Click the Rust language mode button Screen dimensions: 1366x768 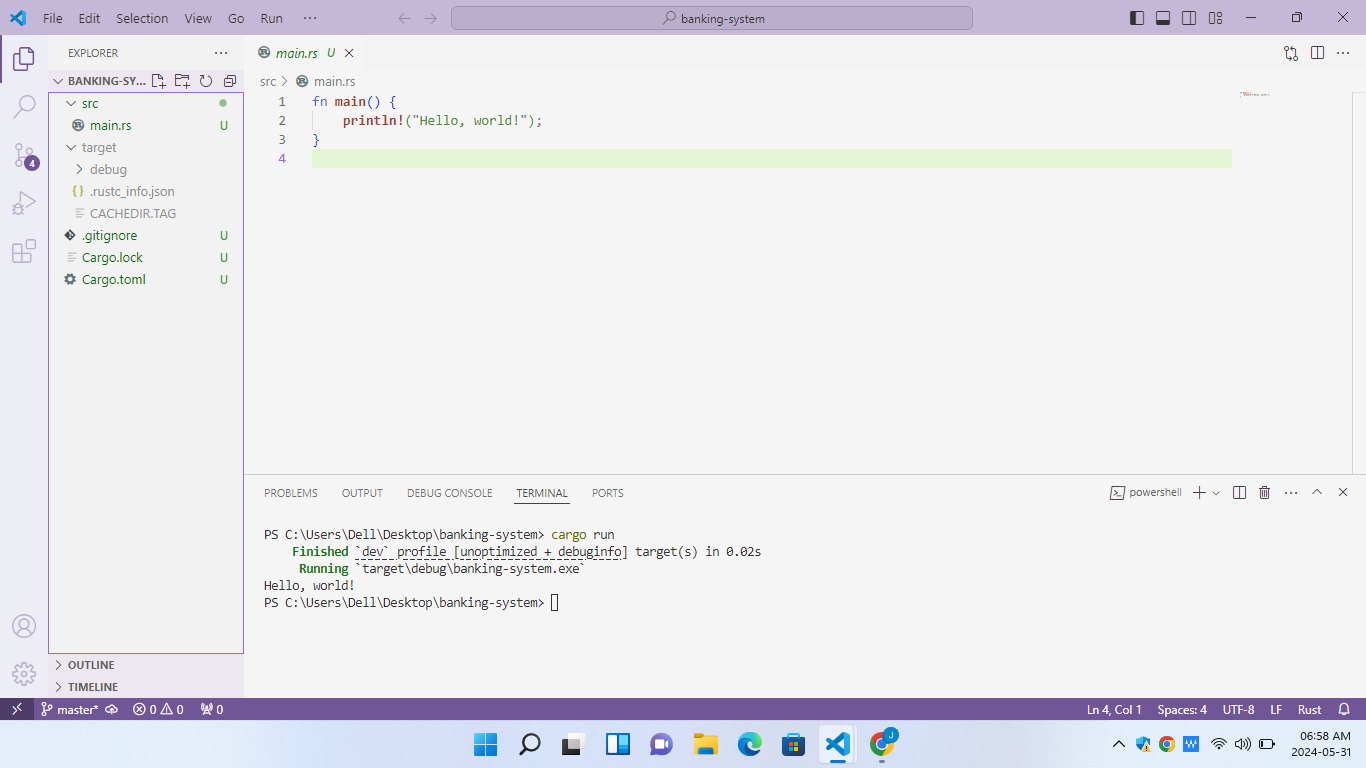pyautogui.click(x=1309, y=709)
